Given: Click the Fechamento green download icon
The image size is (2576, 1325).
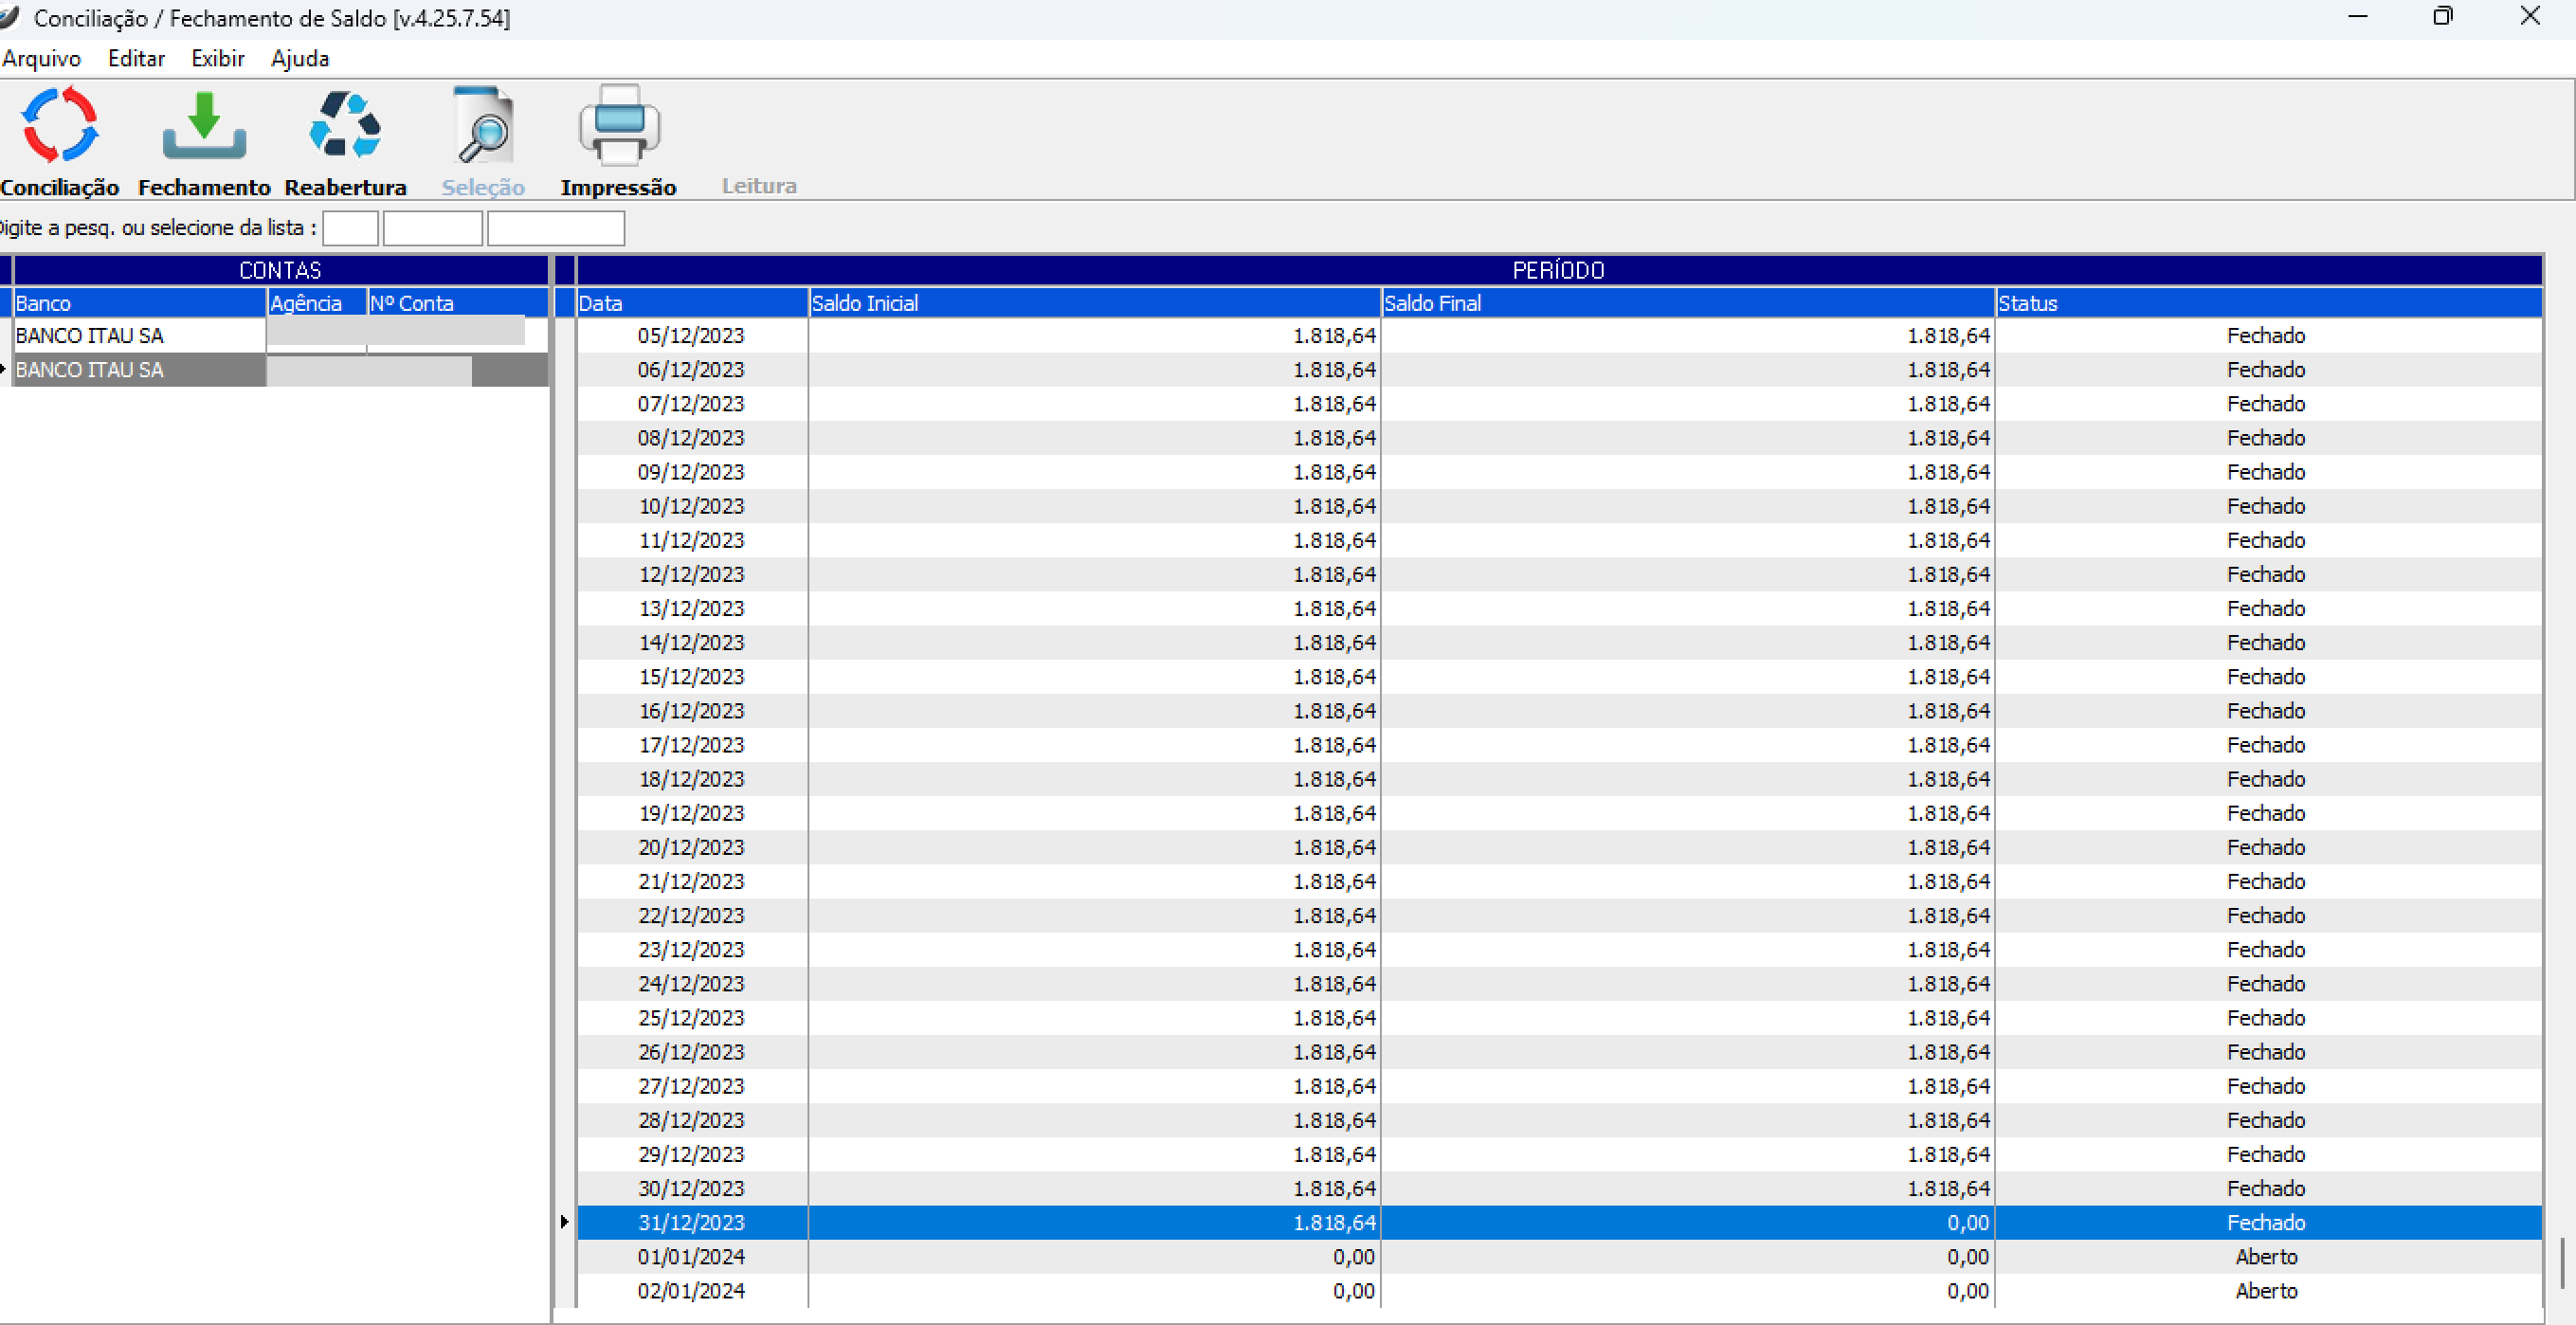Looking at the screenshot, I should coord(204,126).
